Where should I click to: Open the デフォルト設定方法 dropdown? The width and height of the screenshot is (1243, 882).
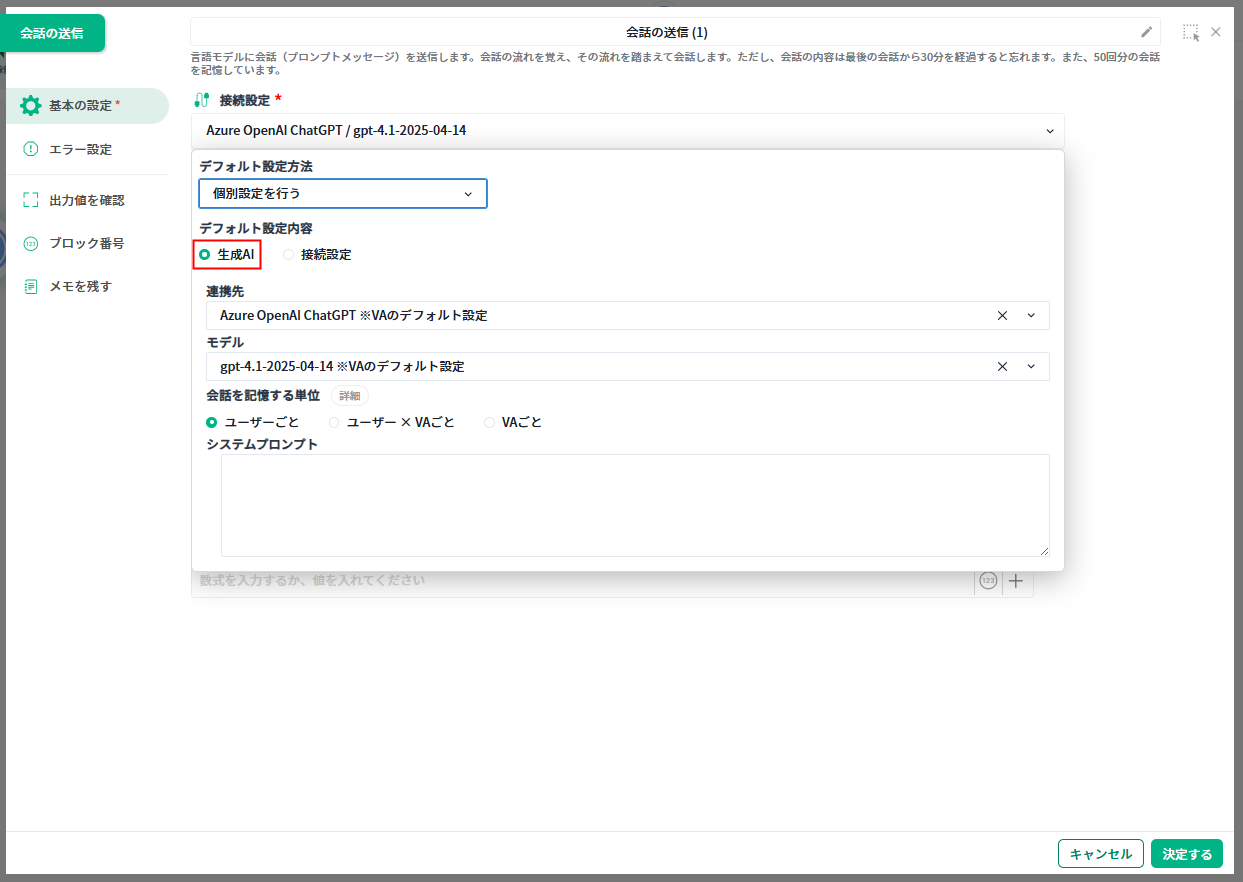(x=342, y=193)
